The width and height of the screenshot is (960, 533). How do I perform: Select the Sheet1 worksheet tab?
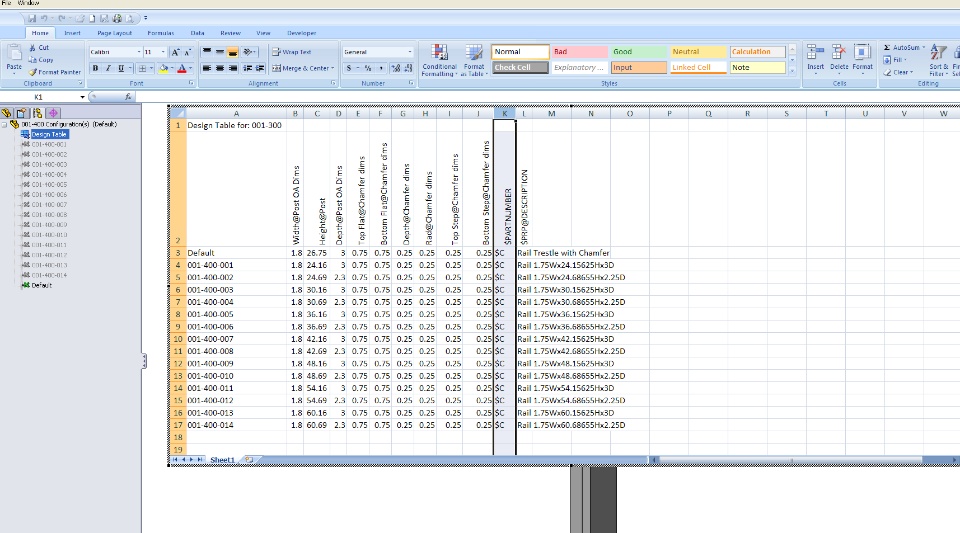click(x=222, y=460)
